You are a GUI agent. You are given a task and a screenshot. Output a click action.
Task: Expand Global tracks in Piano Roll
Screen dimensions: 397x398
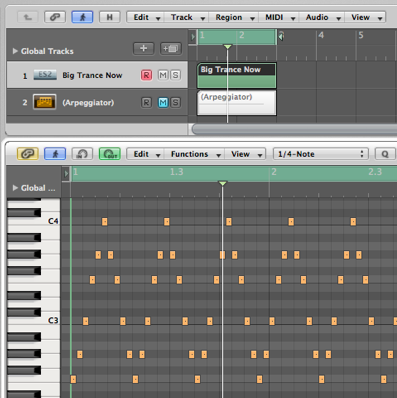point(15,188)
